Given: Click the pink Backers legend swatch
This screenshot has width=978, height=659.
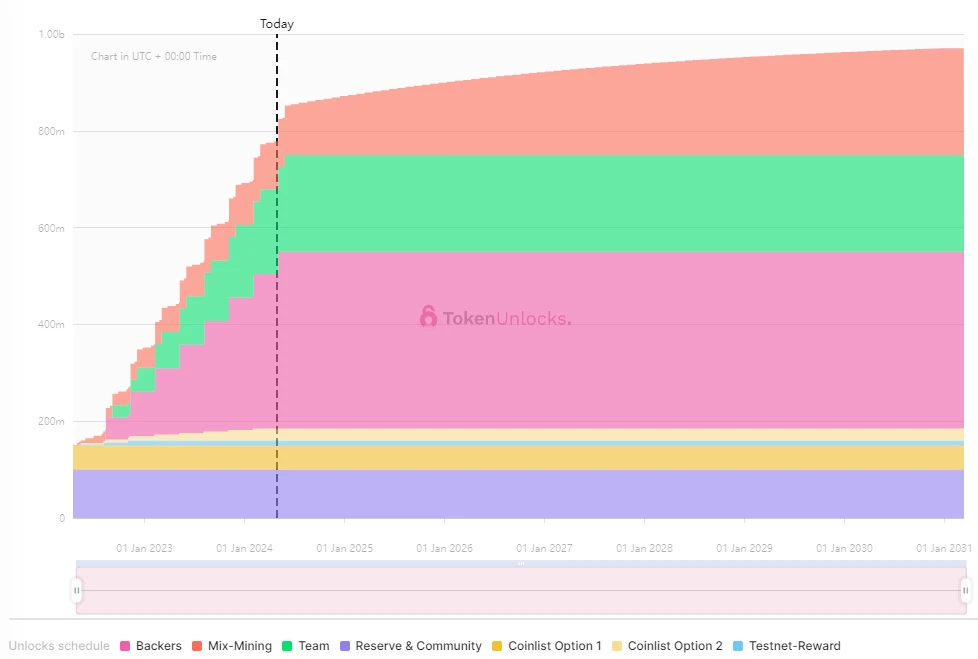Looking at the screenshot, I should click(126, 646).
